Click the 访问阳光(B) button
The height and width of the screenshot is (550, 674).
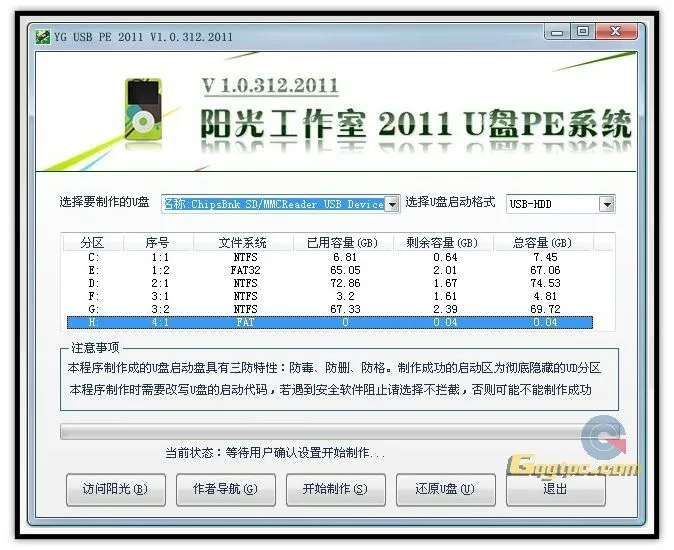[114, 489]
